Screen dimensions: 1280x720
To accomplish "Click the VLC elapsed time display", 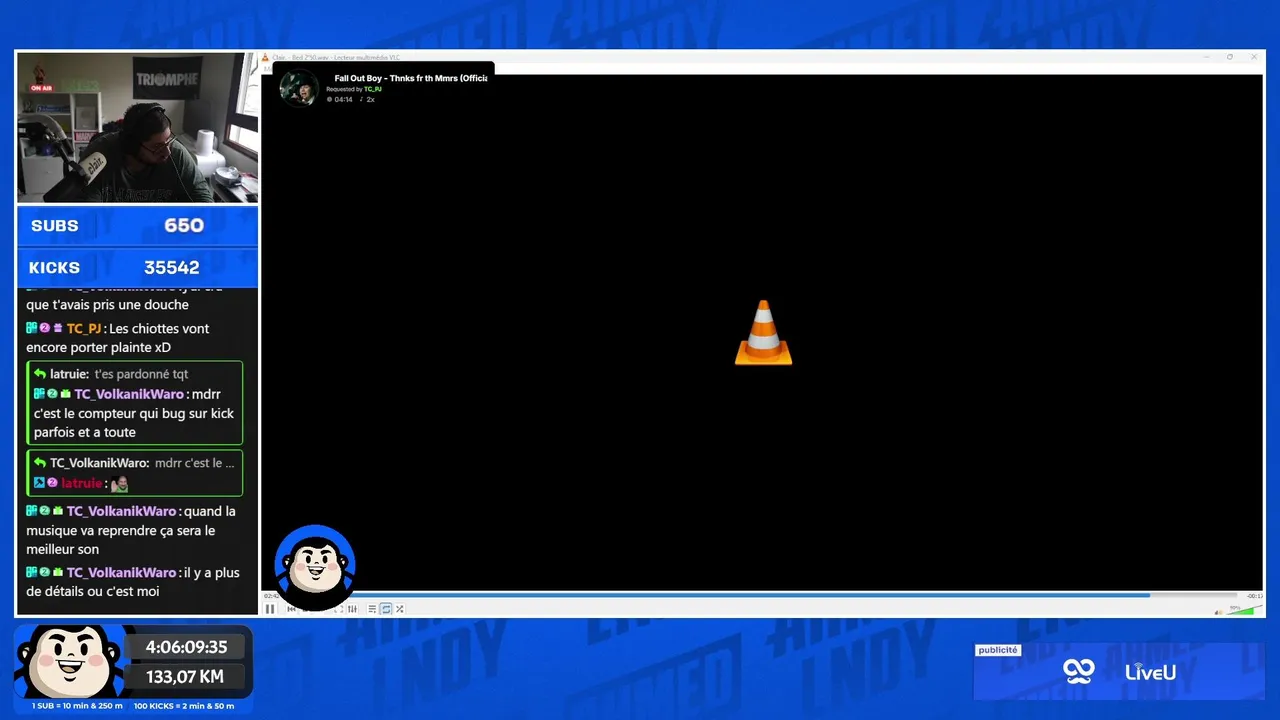I will pos(270,596).
